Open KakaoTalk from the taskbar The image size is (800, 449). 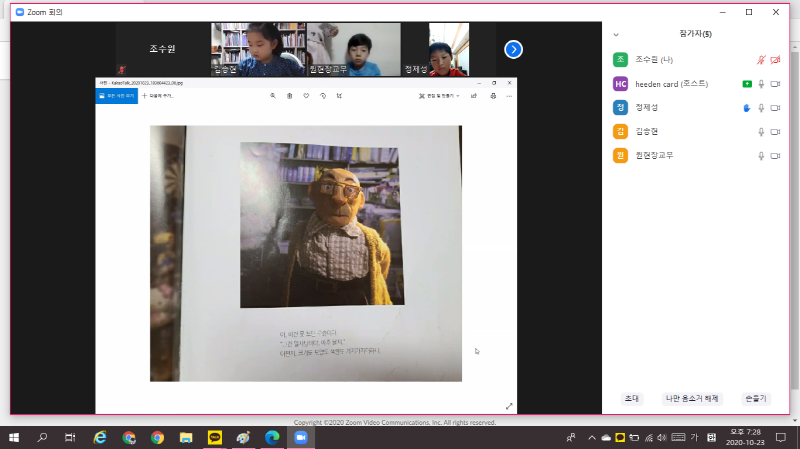click(215, 438)
